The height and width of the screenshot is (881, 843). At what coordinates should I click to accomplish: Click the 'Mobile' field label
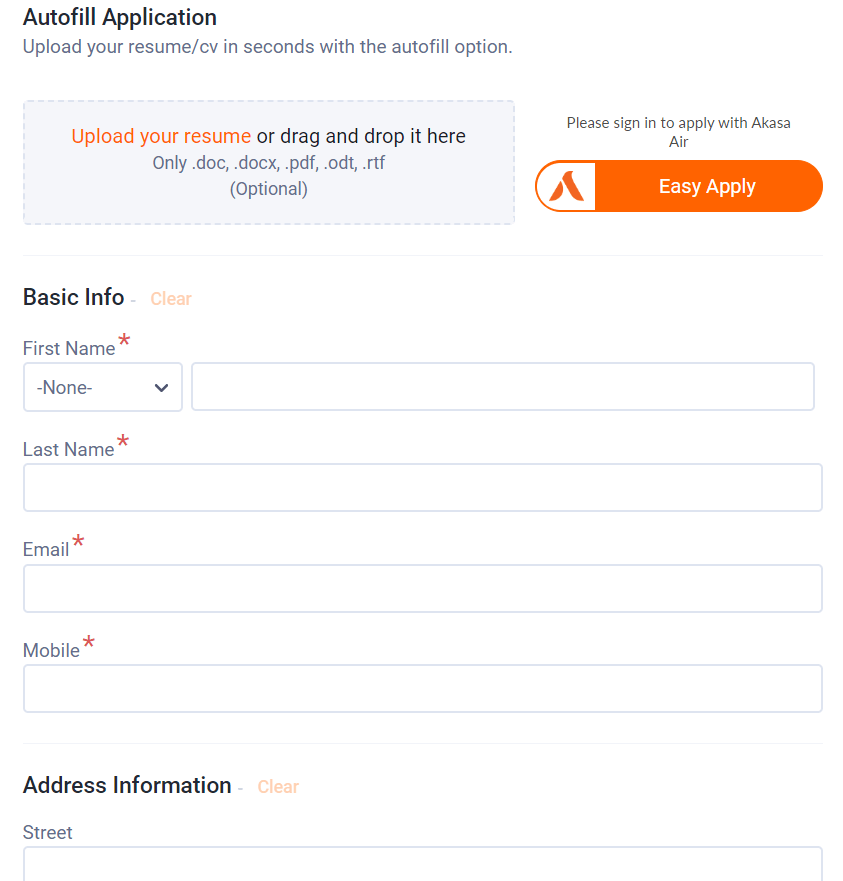point(51,651)
